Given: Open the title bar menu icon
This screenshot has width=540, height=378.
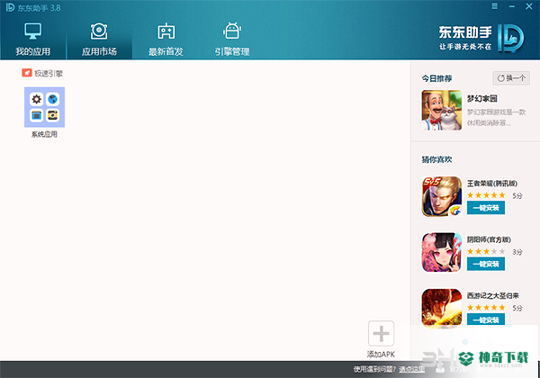Looking at the screenshot, I should click(x=495, y=6).
